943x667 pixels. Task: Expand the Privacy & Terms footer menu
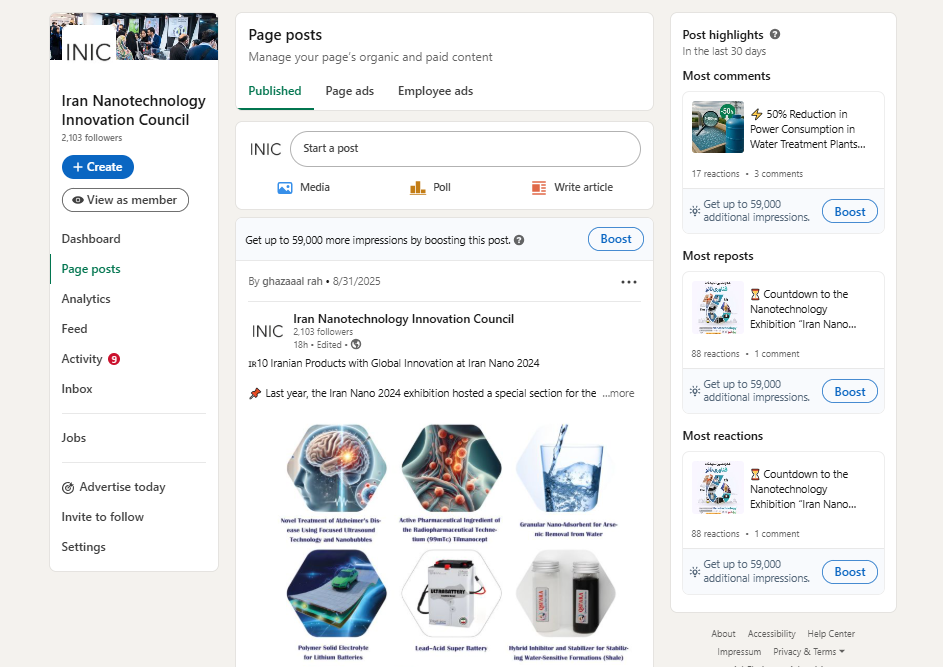pyautogui.click(x=809, y=652)
